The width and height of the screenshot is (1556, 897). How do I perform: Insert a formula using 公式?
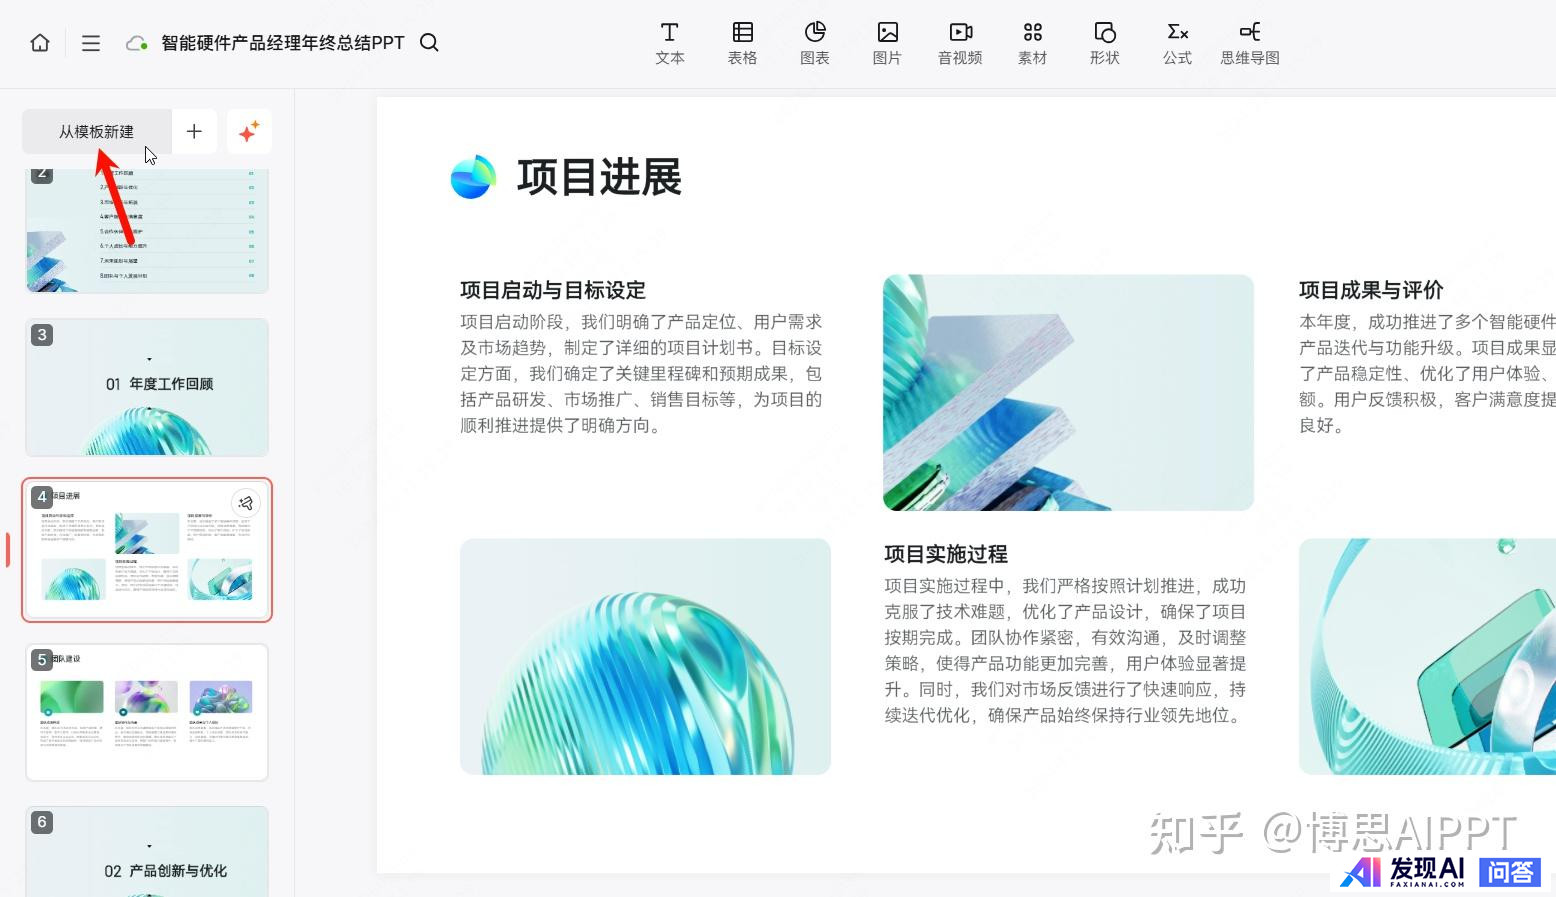point(1177,44)
